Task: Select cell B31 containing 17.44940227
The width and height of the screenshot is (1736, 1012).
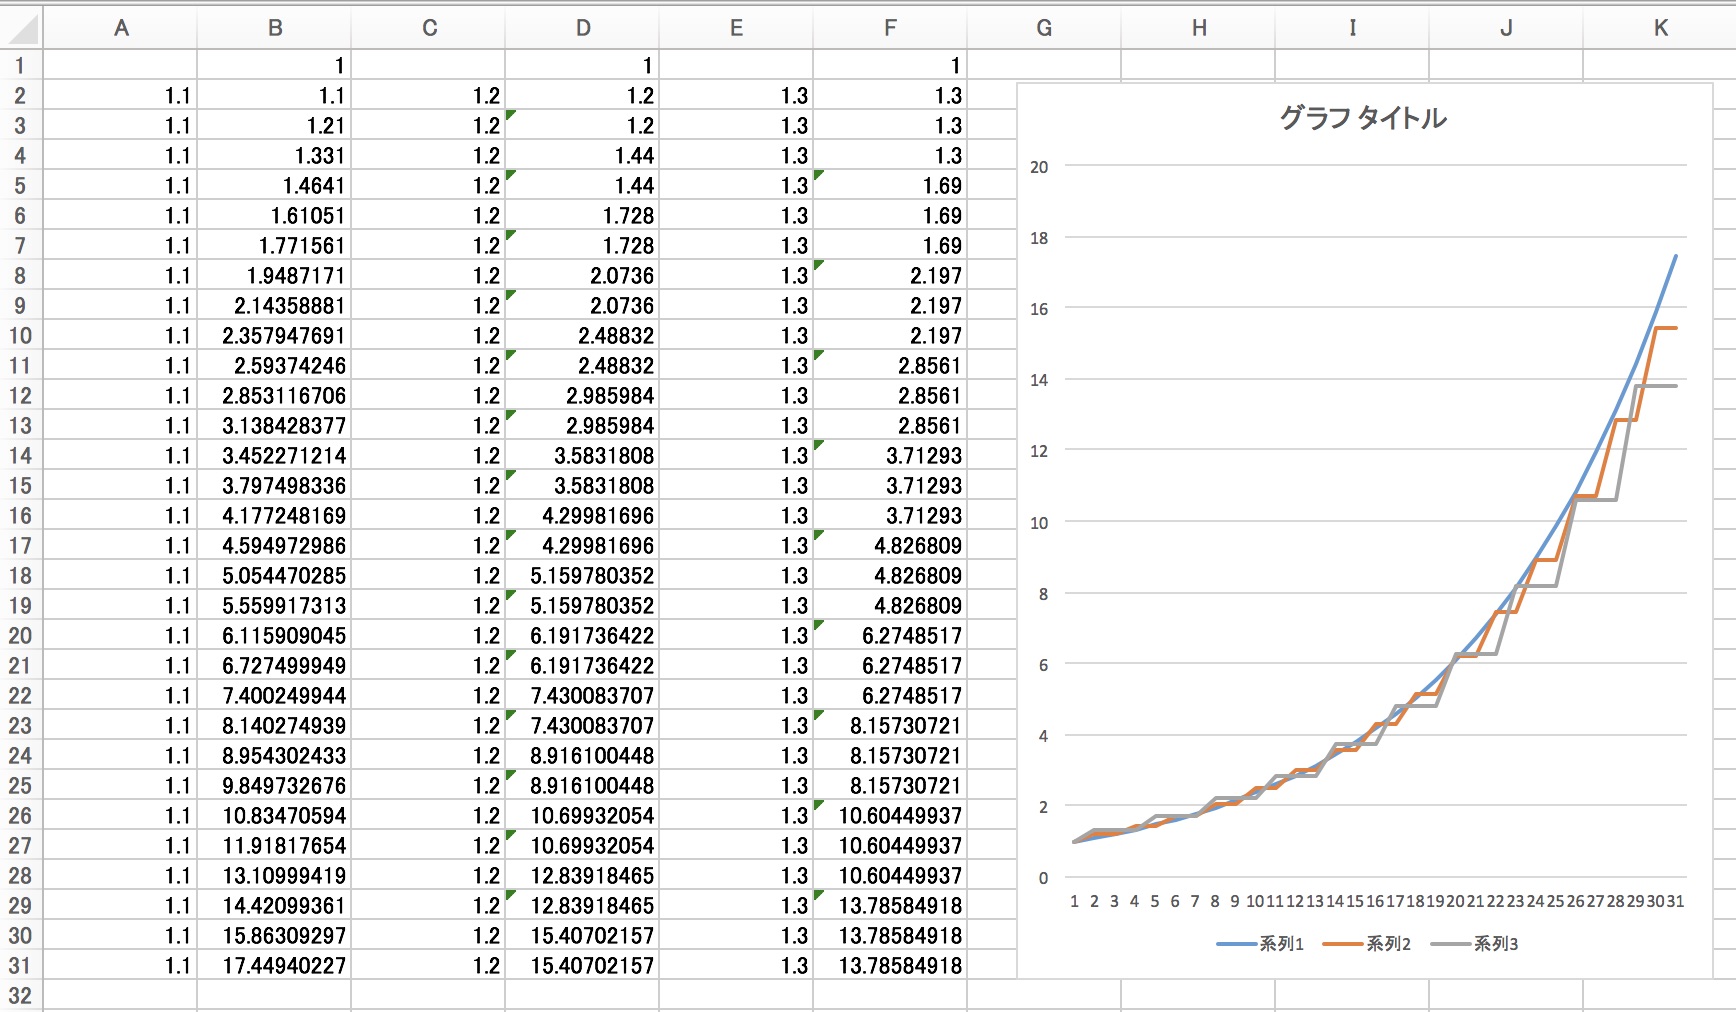Action: pos(275,966)
